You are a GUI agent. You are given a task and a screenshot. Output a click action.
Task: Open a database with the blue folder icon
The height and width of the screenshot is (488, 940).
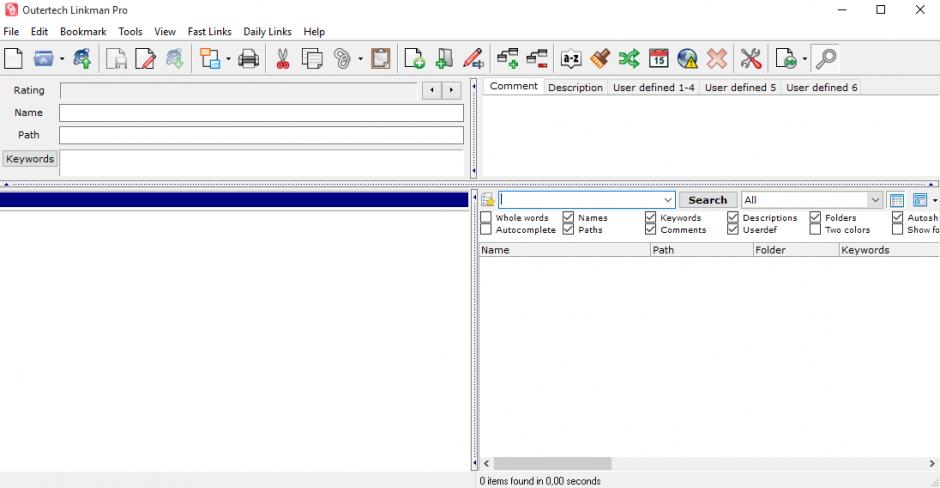43,59
